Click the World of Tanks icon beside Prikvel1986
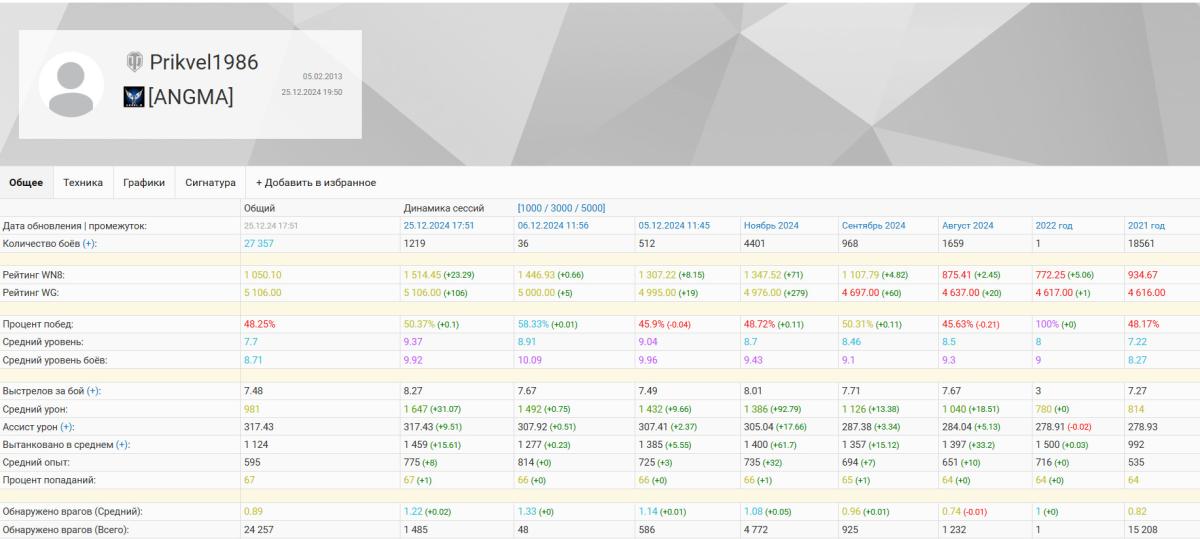The width and height of the screenshot is (1200, 539). click(134, 62)
